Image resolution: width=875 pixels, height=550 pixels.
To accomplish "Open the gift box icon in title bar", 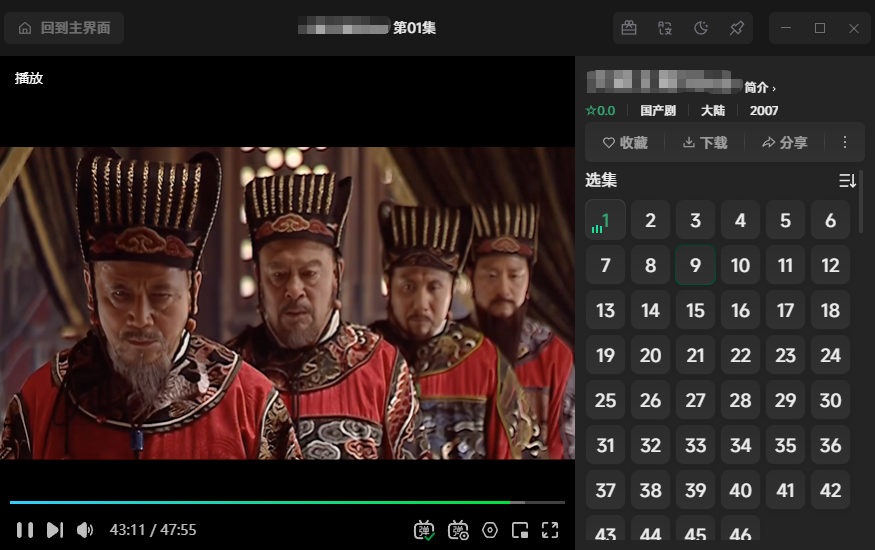I will [x=629, y=28].
